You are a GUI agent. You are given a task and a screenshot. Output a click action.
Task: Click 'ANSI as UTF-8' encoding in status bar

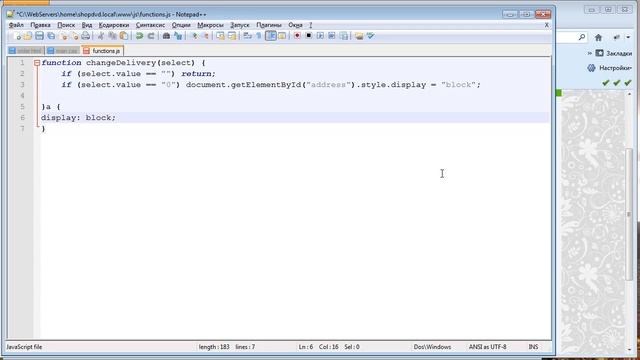tap(487, 347)
